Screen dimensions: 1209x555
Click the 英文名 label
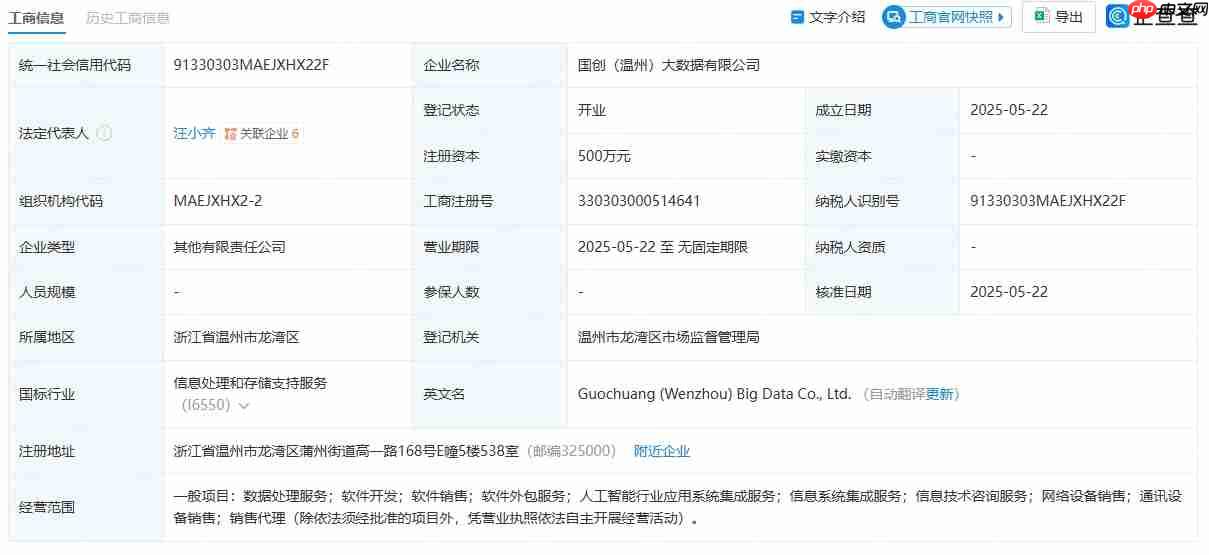pos(444,394)
